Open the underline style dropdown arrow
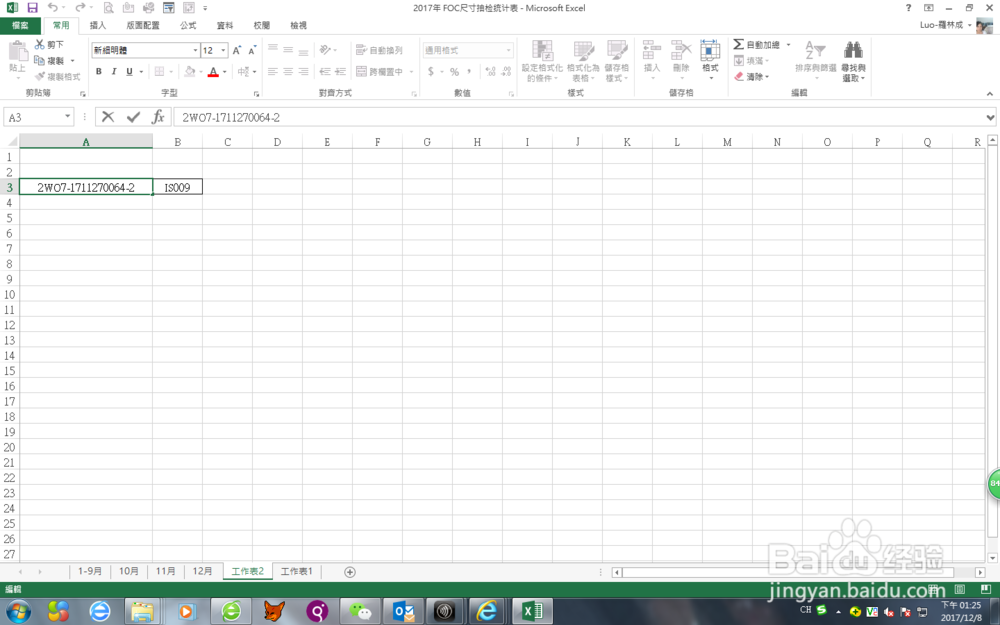 [x=141, y=71]
